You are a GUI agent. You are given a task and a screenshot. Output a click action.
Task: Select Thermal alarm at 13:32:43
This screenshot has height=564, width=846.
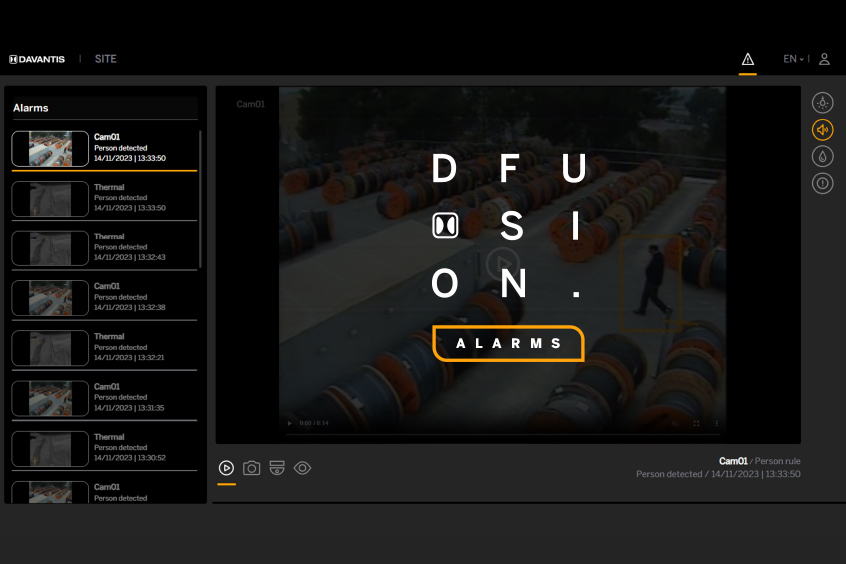click(x=104, y=248)
